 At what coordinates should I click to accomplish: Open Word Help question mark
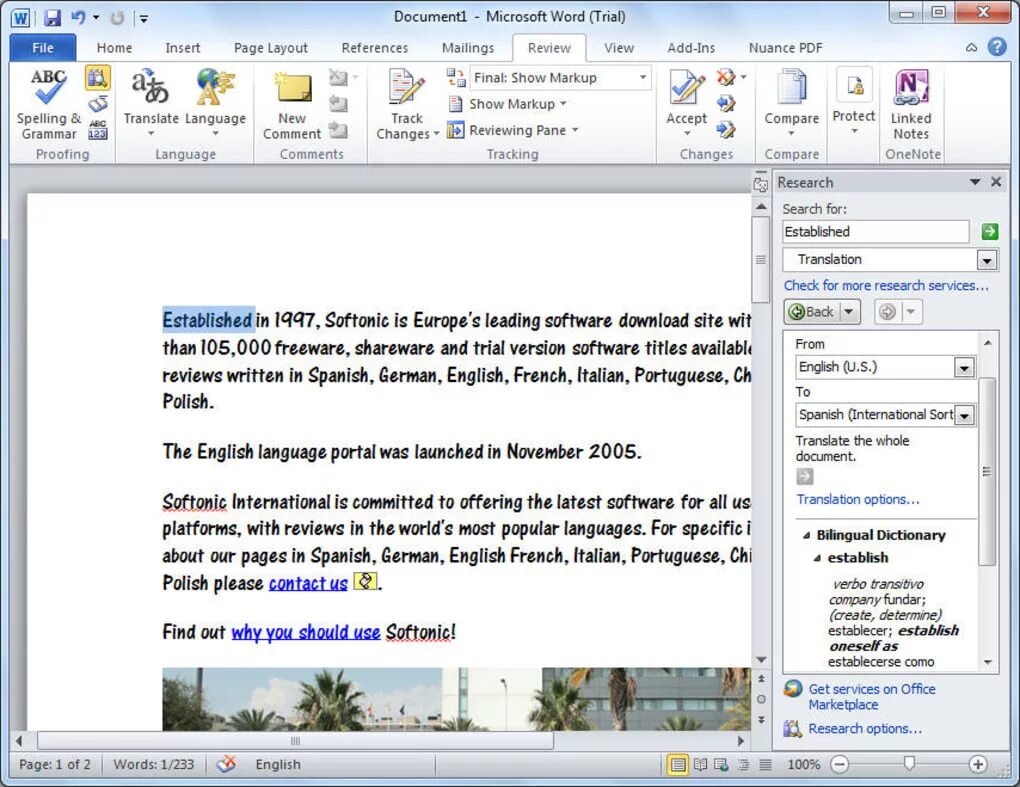click(997, 47)
